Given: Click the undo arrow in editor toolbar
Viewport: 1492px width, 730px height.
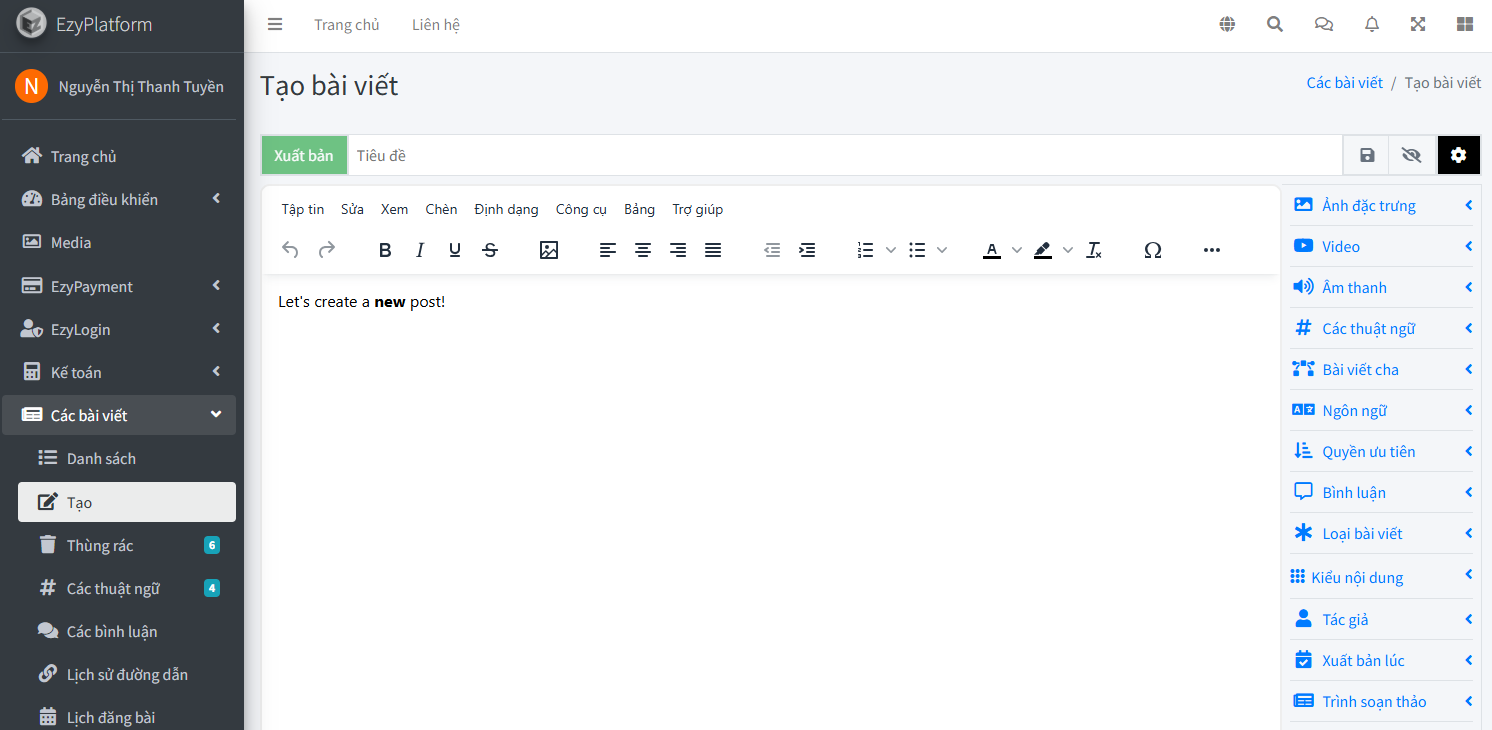Looking at the screenshot, I should coord(290,250).
